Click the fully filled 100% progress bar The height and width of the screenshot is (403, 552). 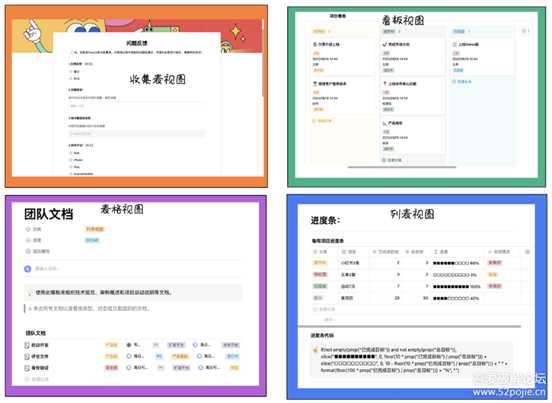(x=457, y=286)
